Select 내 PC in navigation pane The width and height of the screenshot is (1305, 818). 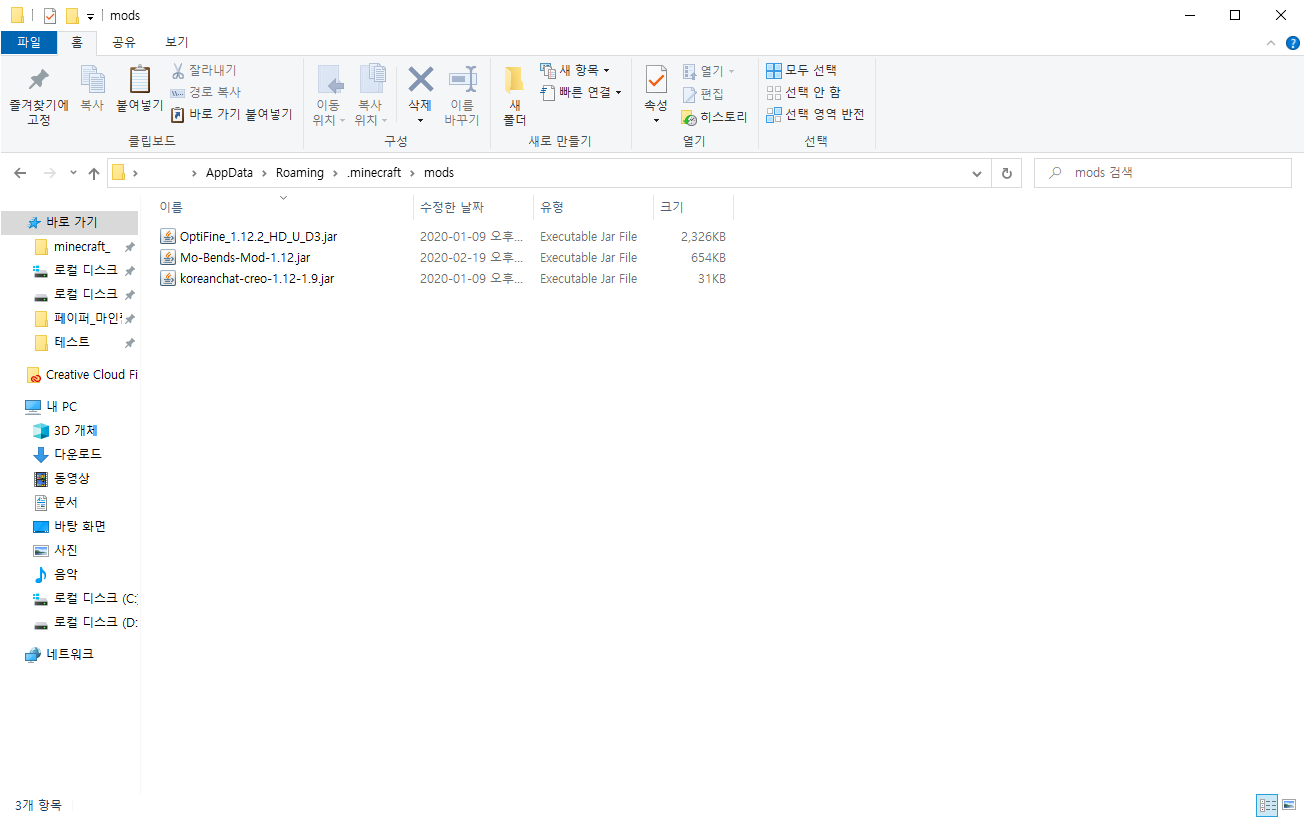tap(61, 406)
